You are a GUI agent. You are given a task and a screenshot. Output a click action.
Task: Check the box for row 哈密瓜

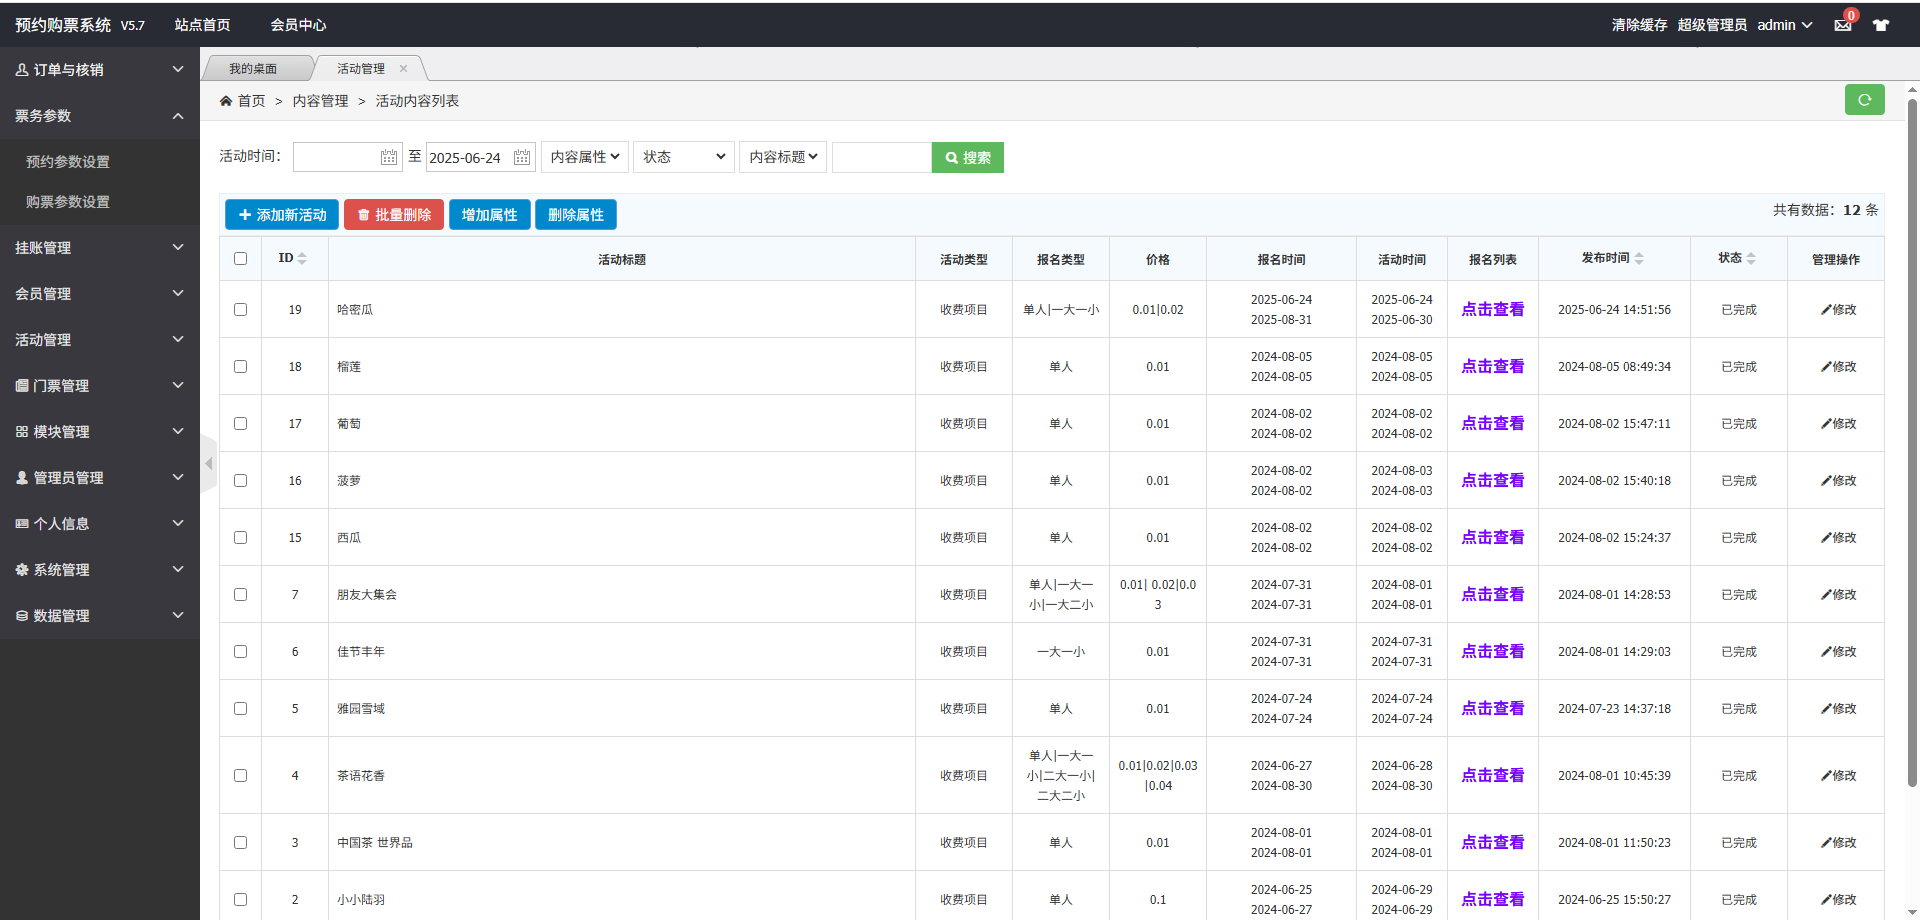(x=240, y=310)
